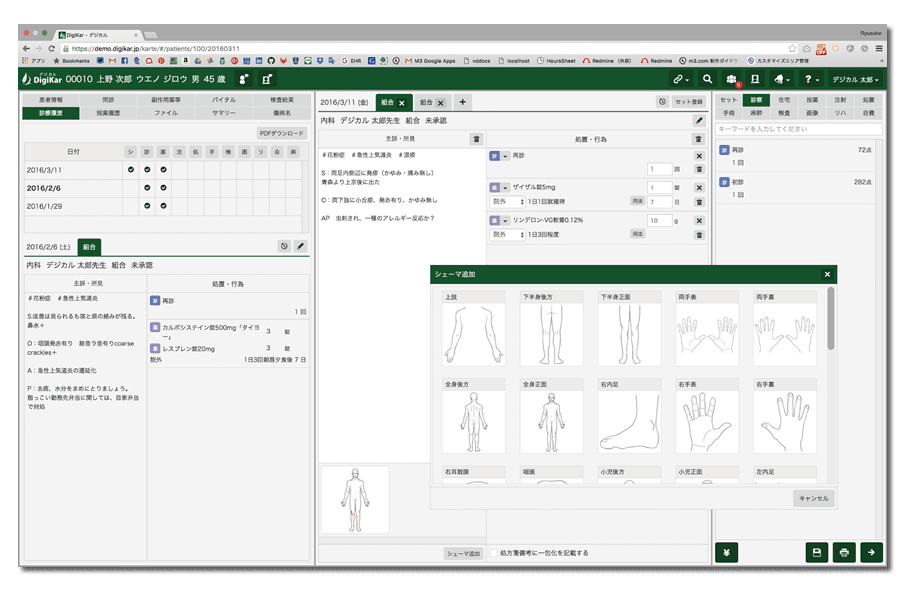912x589 pixels.
Task: Remove ザイザル錠5mg with its X button
Action: [x=699, y=188]
